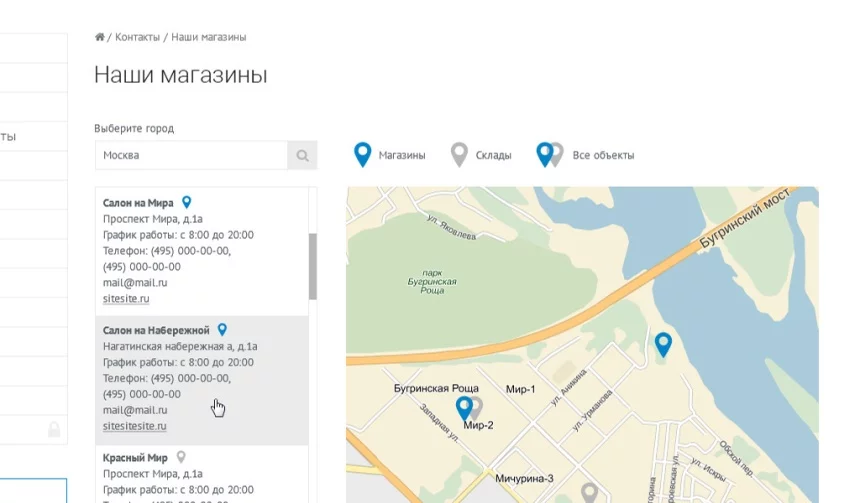Select blue map marker above Мир-2 label
This screenshot has width=860, height=503.
click(x=463, y=407)
